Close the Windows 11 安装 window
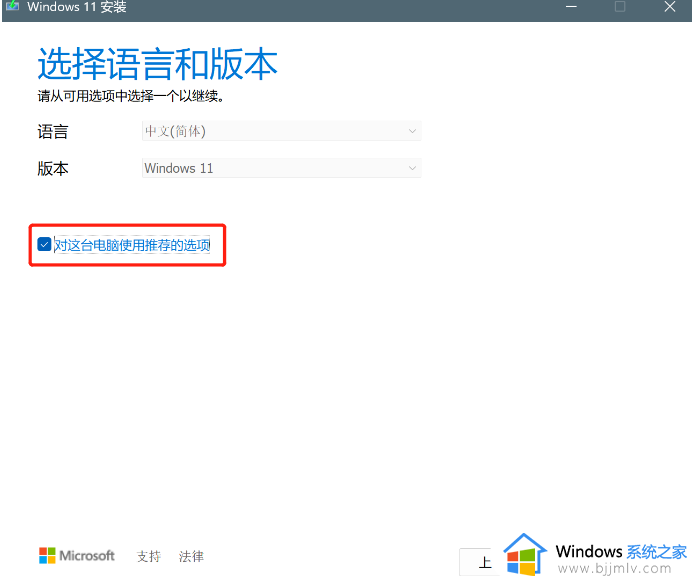This screenshot has width=692, height=582. pyautogui.click(x=669, y=7)
